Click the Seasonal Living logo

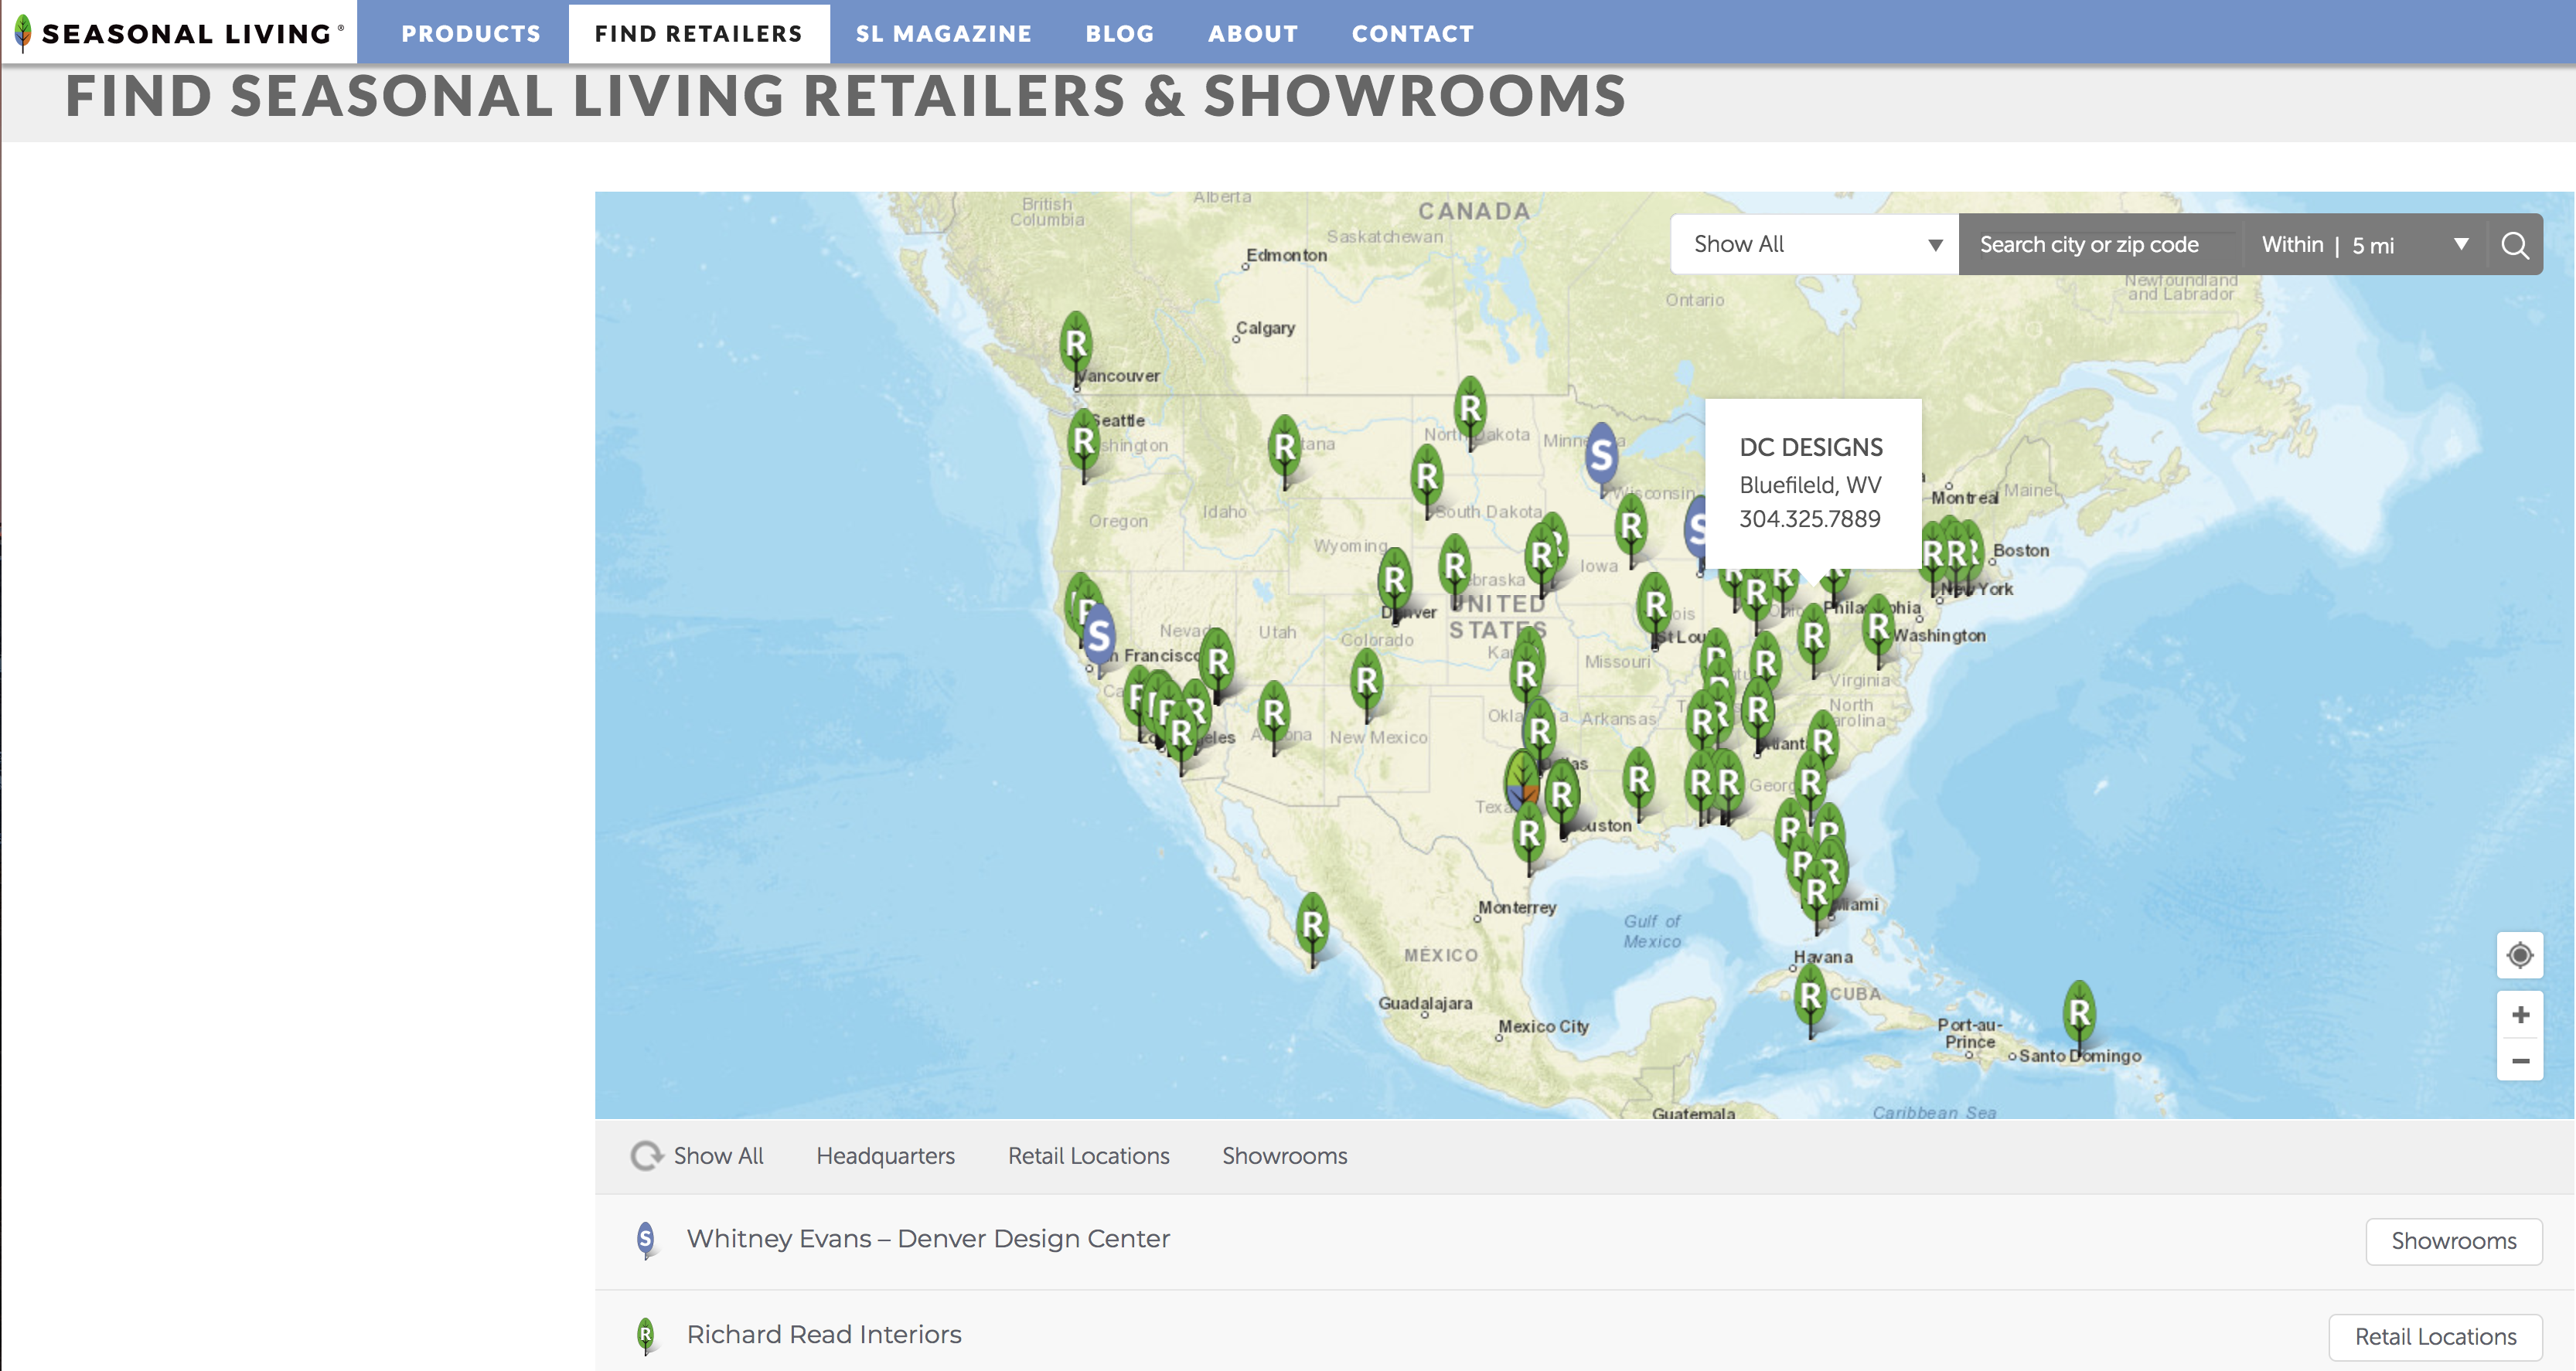[x=180, y=33]
